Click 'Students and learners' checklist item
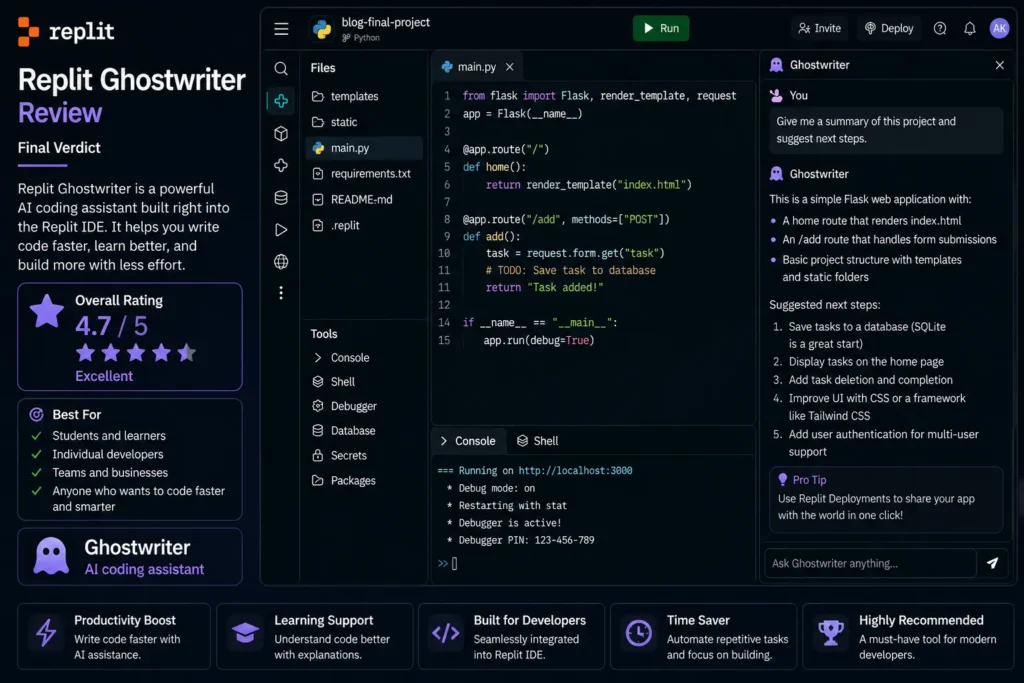This screenshot has height=683, width=1024. pos(108,436)
